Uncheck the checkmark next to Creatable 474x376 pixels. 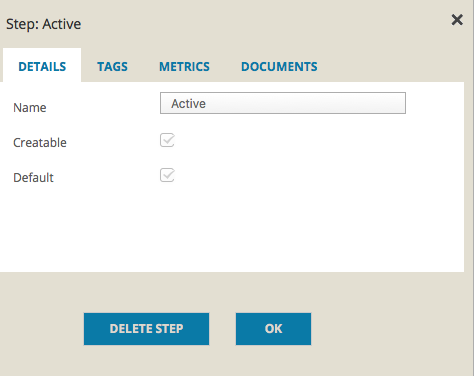(167, 140)
